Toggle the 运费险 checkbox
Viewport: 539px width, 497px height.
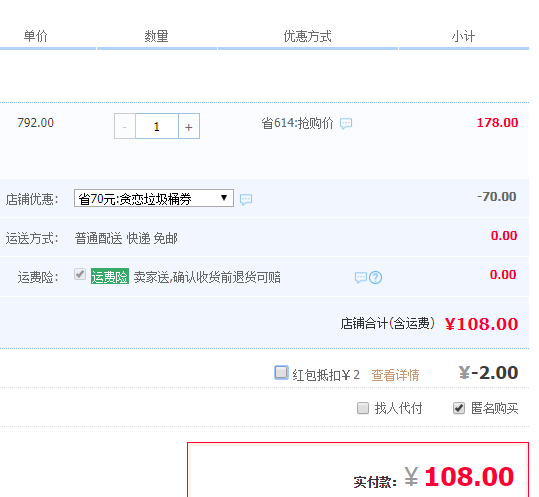tap(80, 275)
